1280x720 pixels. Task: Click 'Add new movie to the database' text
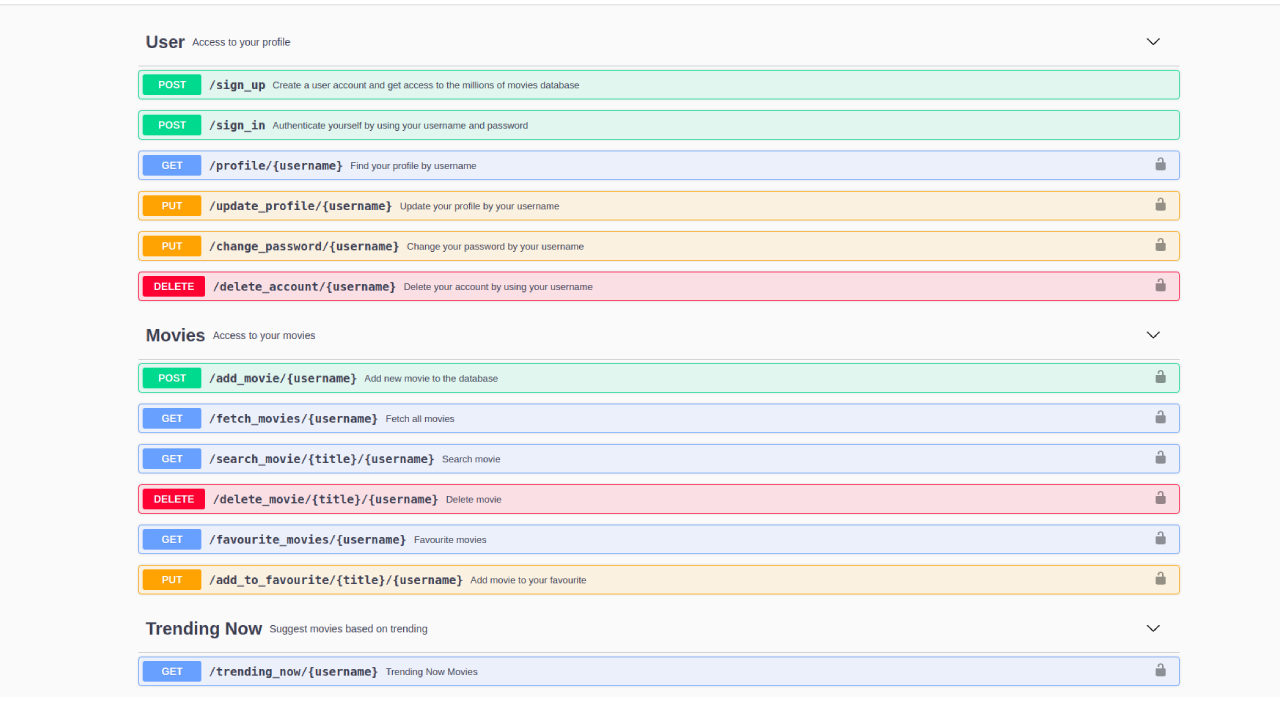[x=431, y=379]
